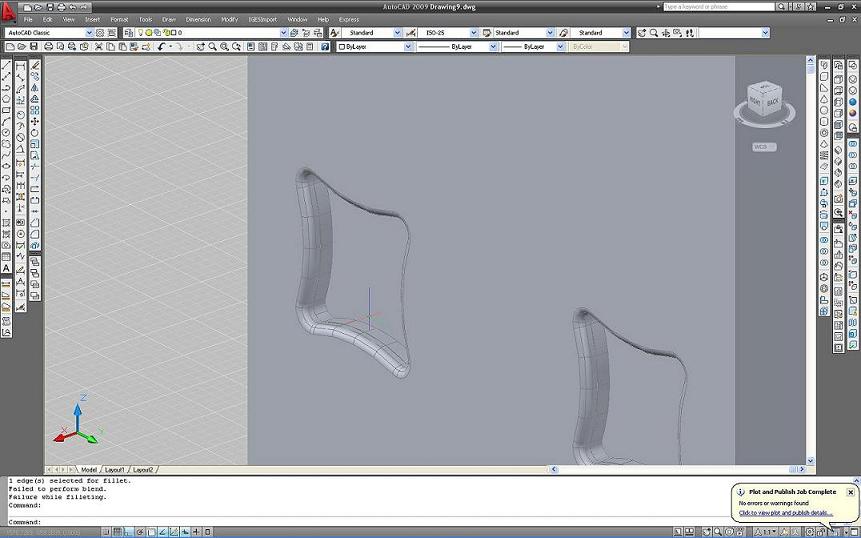Select the Multiline Text tool icon
The height and width of the screenshot is (538, 861).
click(6, 267)
